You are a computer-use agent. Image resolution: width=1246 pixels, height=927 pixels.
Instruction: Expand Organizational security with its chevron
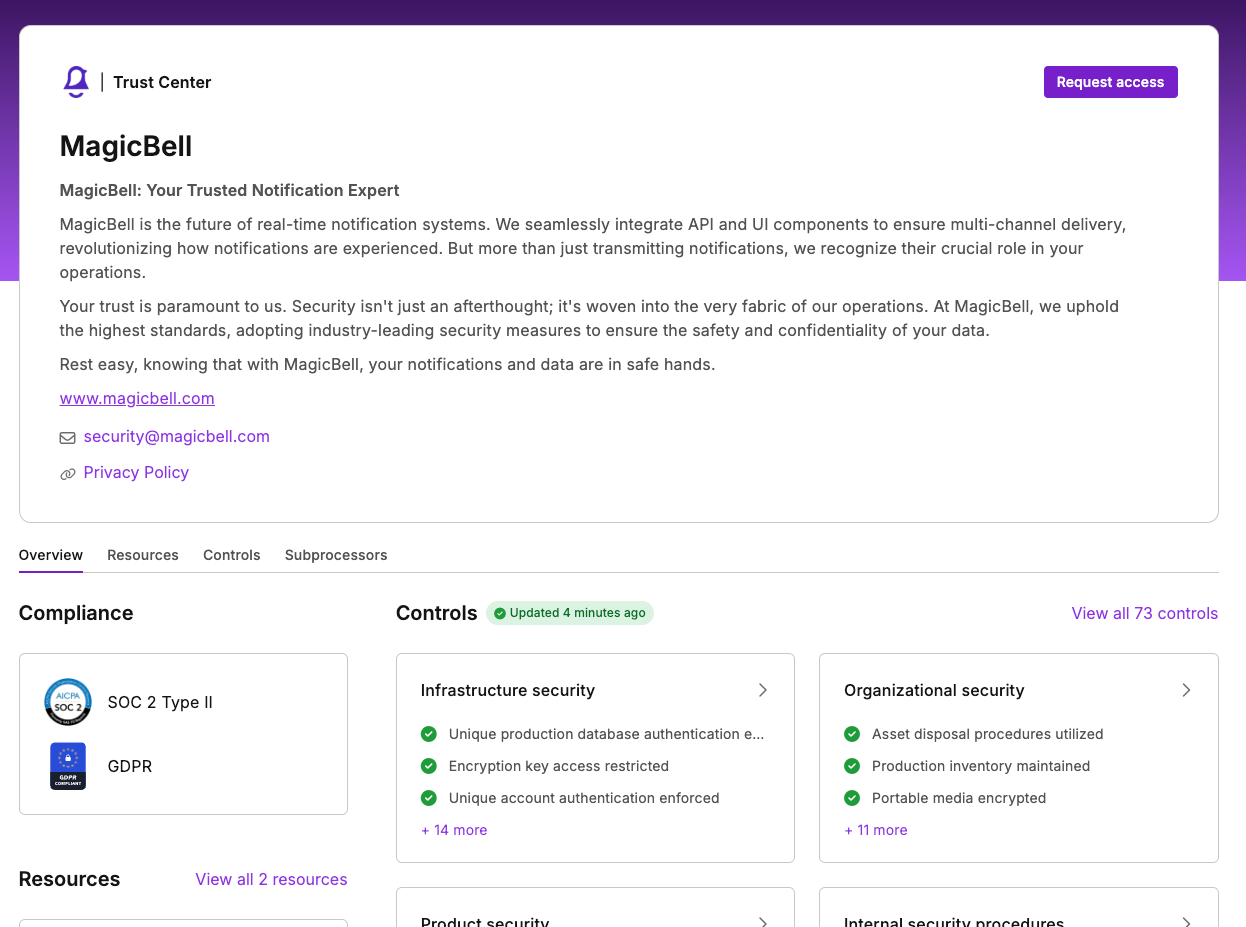1186,690
